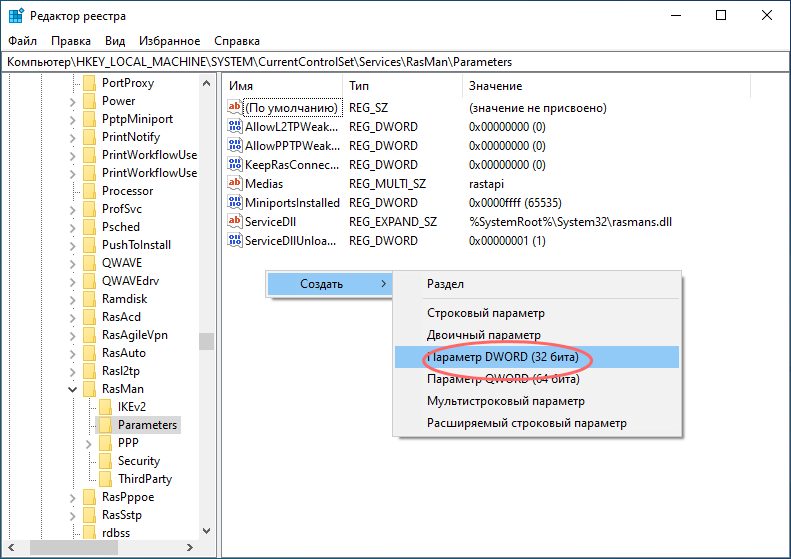Click the PrintNotify folder icon

click(x=89, y=137)
